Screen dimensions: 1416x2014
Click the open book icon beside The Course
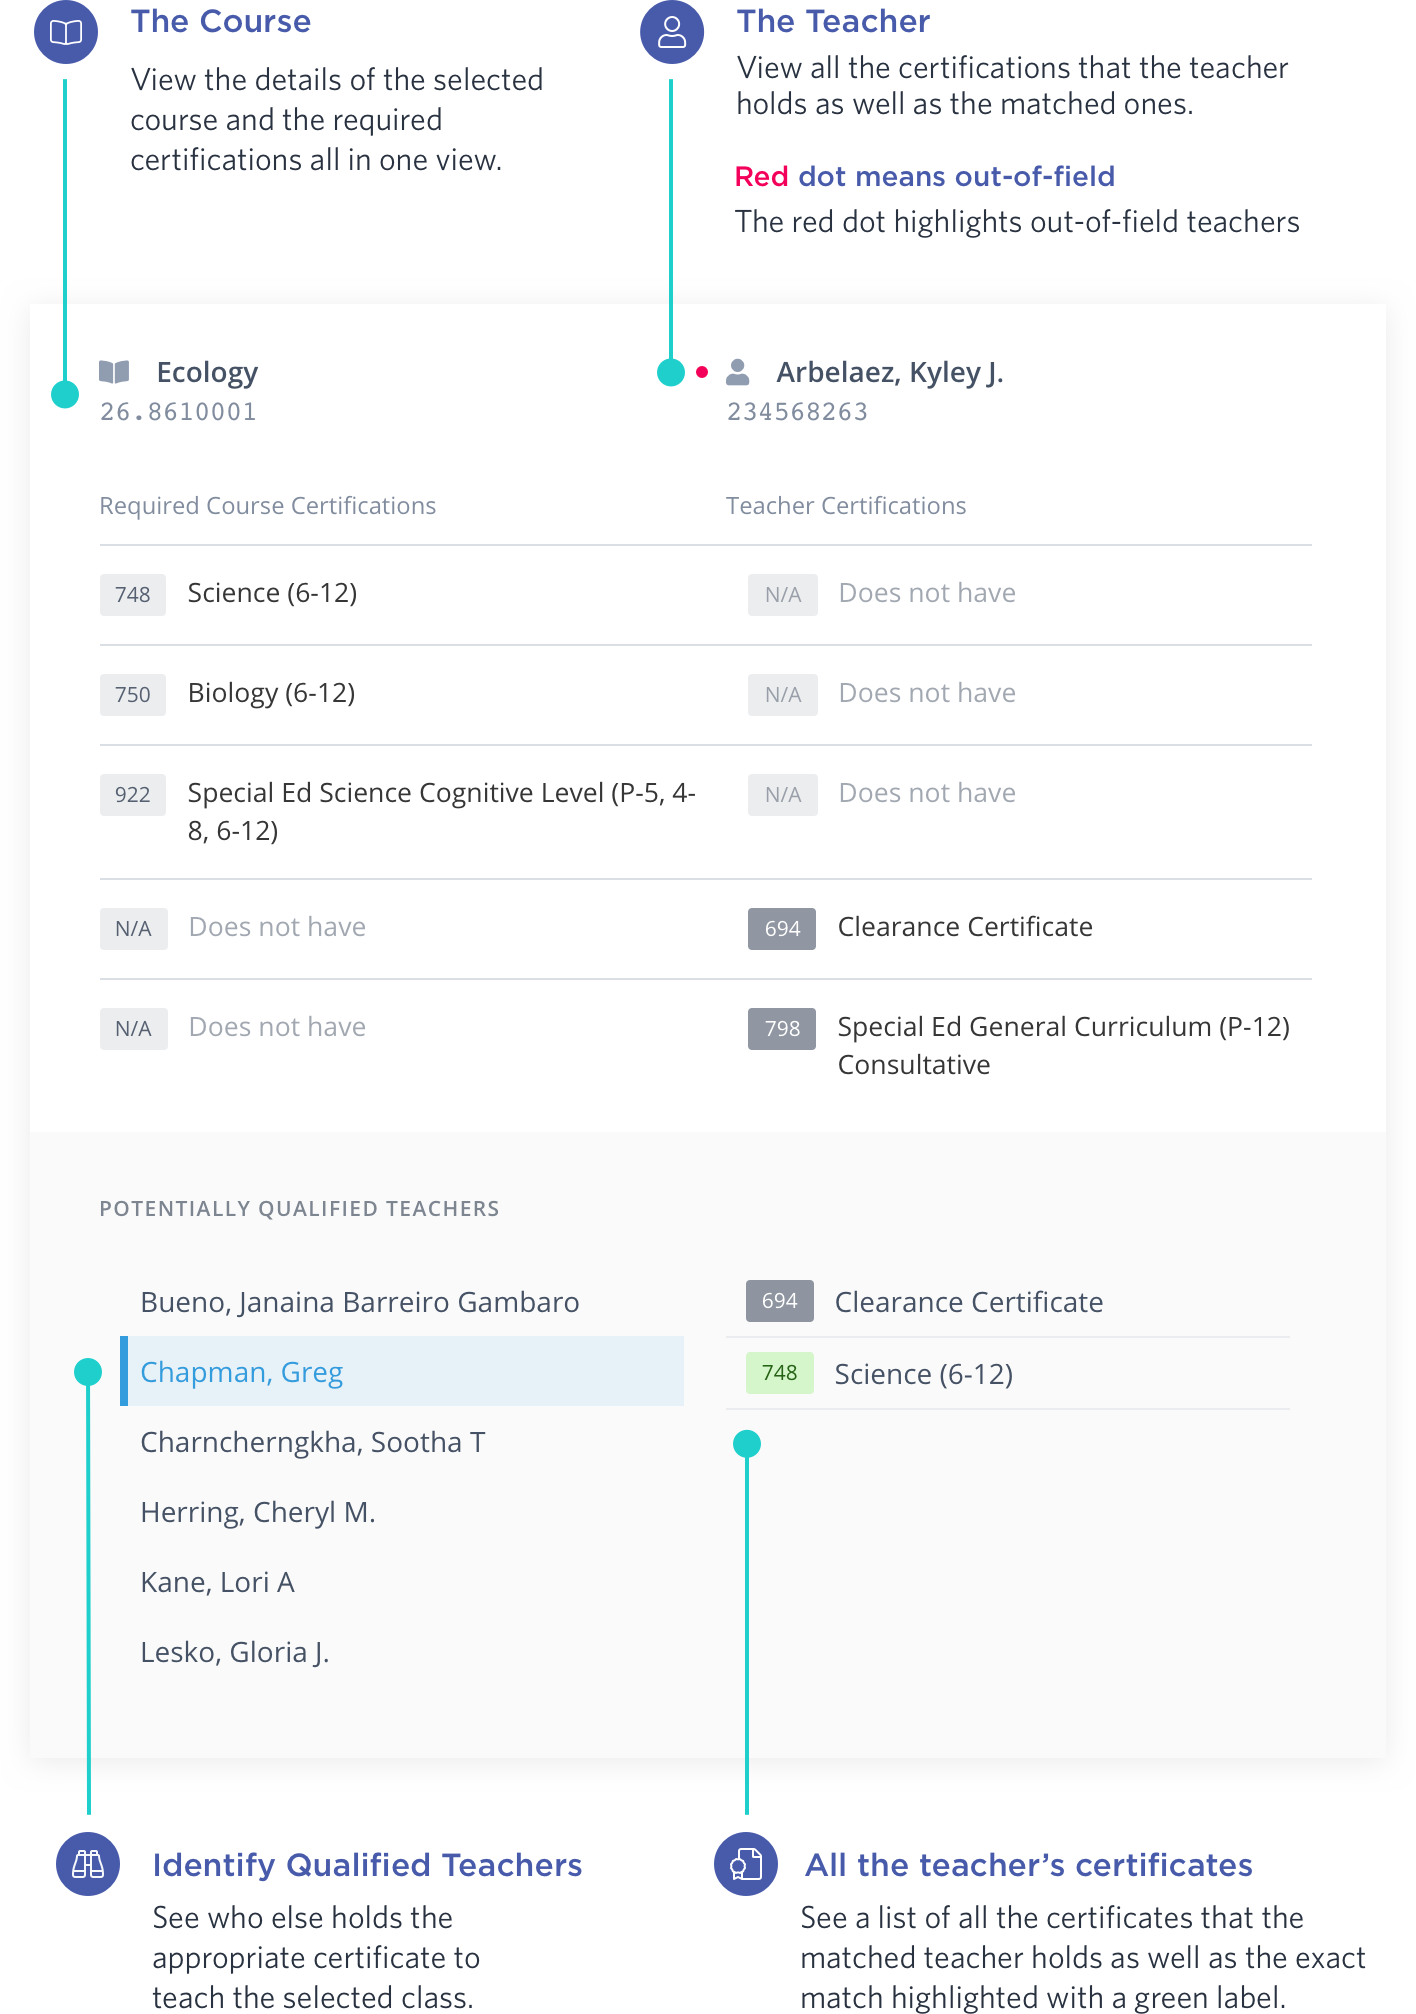click(x=66, y=32)
